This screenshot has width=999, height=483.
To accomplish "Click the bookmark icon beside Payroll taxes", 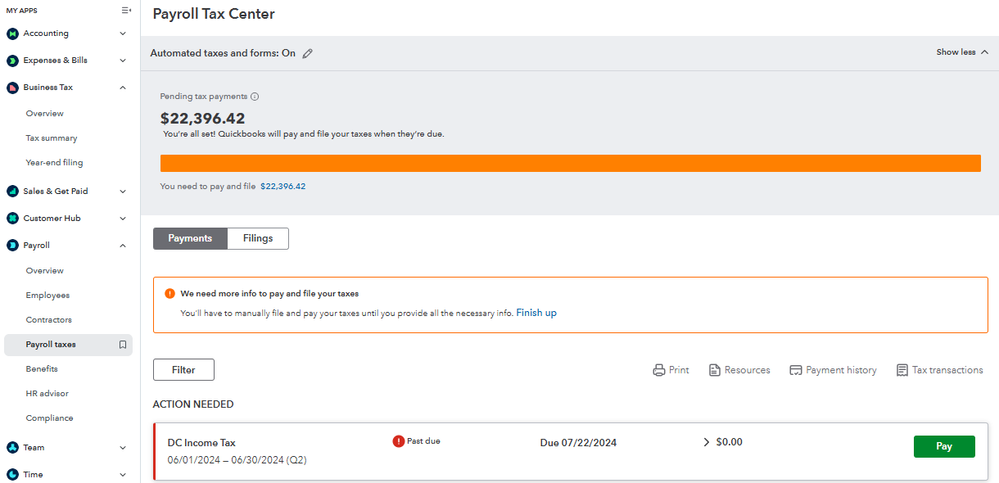I will 122,345.
